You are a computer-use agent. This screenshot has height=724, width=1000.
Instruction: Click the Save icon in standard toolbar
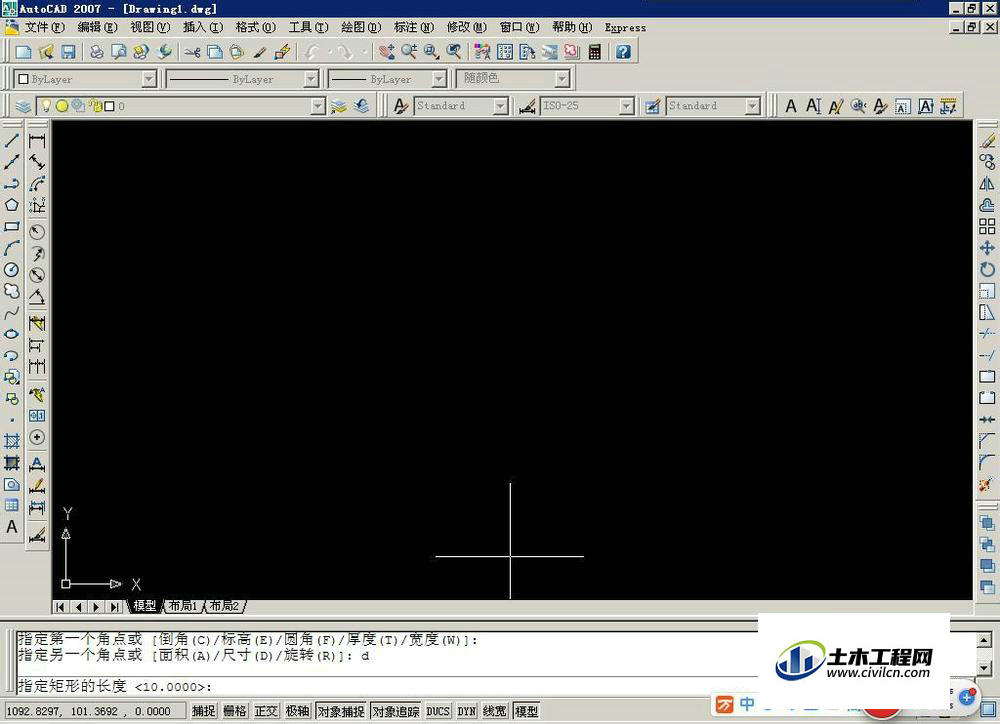(68, 52)
